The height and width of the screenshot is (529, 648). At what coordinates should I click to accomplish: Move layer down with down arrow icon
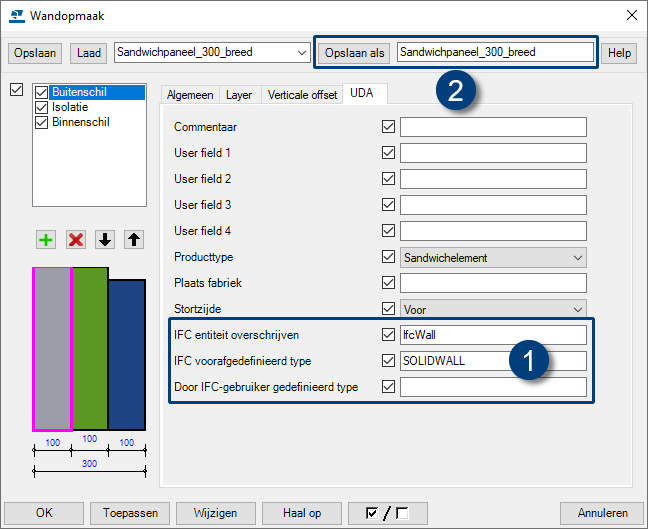[x=105, y=240]
